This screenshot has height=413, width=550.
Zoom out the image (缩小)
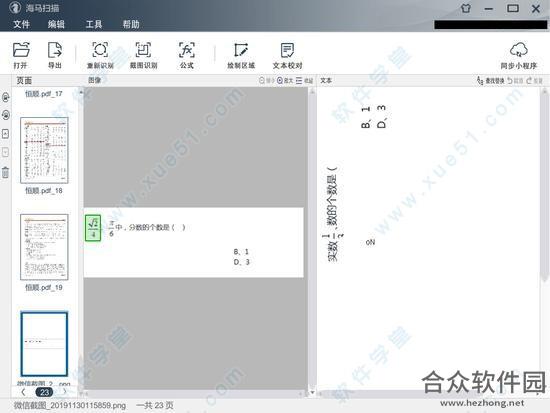pos(266,80)
